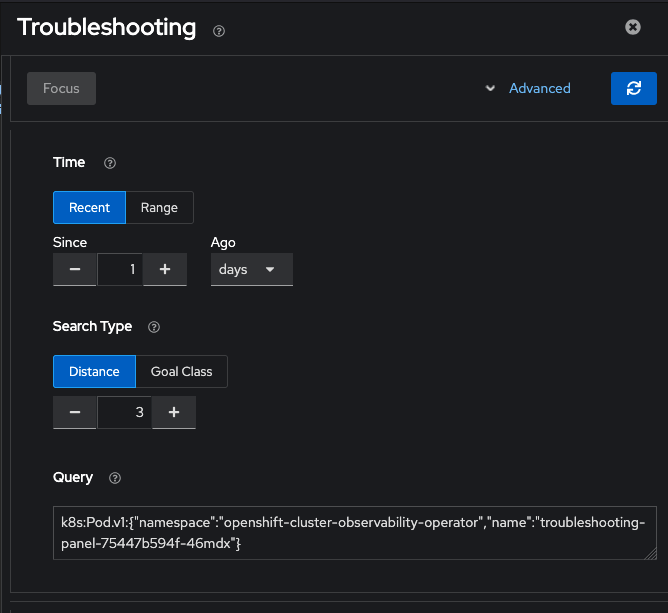Decrease the Since value with minus

75,270
